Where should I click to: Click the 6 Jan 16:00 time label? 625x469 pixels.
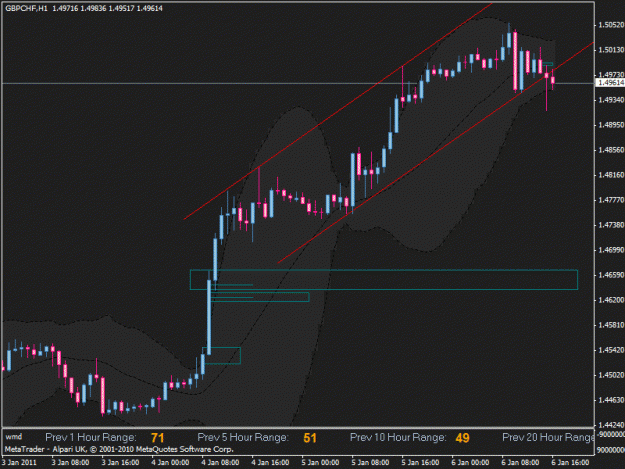tap(570, 463)
